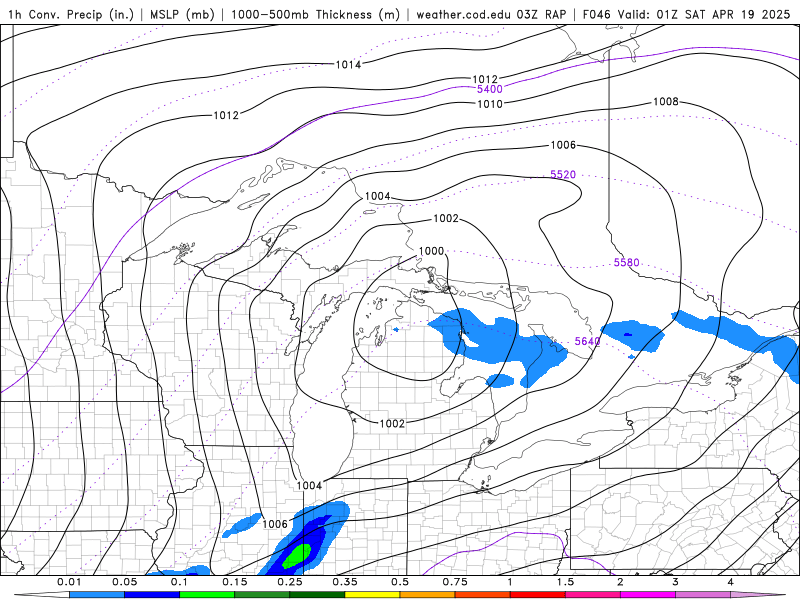Click the 0.01 legend value
Screen dimensions: 800x600
point(69,582)
